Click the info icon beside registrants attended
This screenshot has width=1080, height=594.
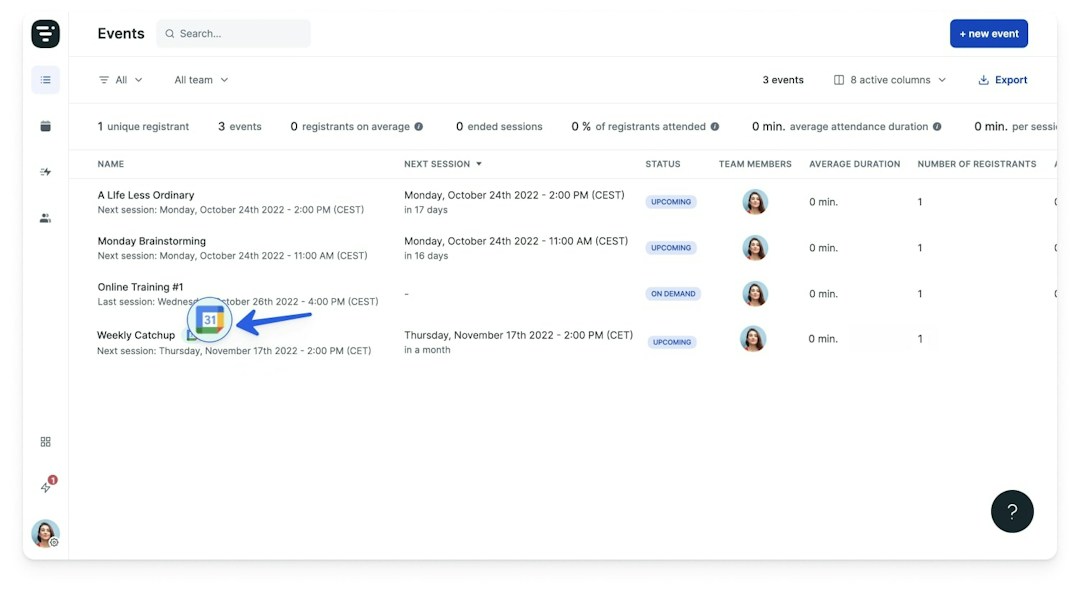click(x=715, y=127)
